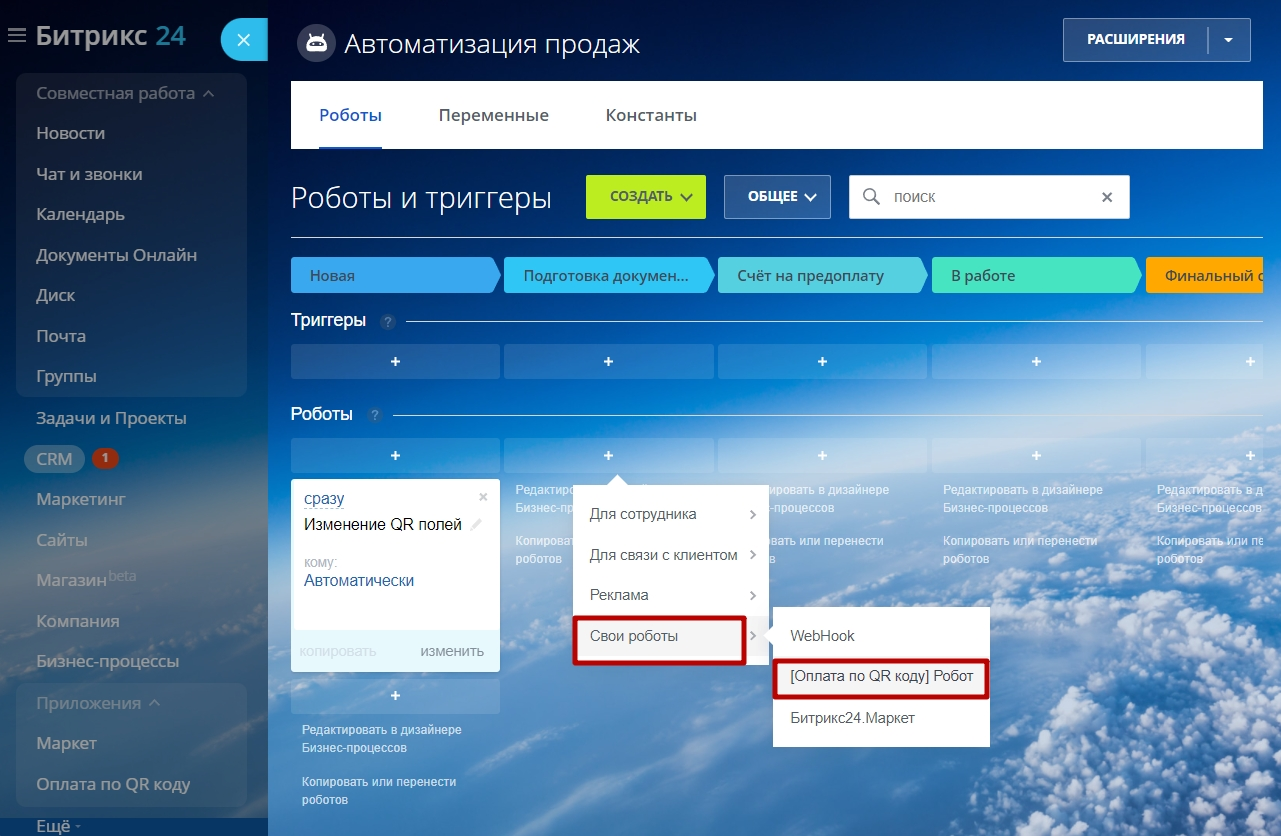Toggle the hamburger menu beside Битрикс 24
The height and width of the screenshot is (836, 1281).
coord(16,36)
